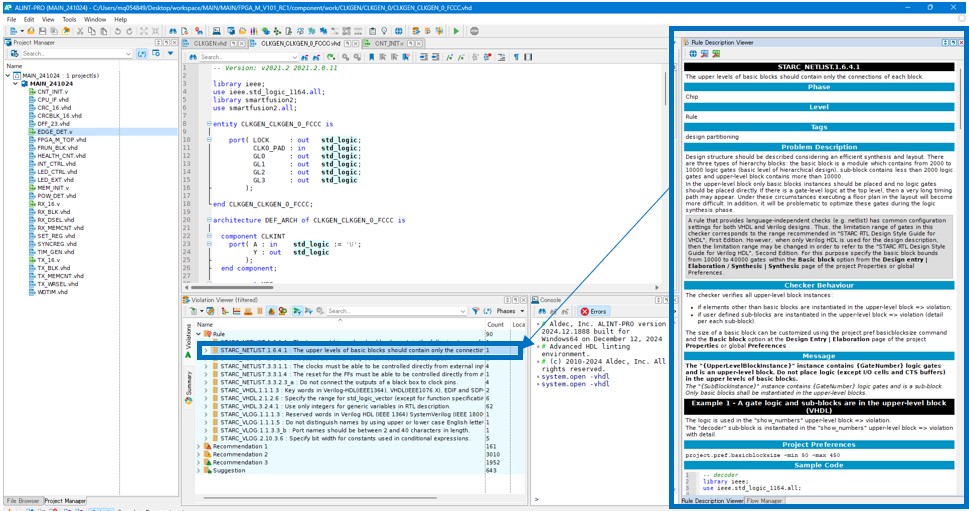Open Violation Viewer search dropdown arrow
The image size is (969, 511).
[x=462, y=311]
